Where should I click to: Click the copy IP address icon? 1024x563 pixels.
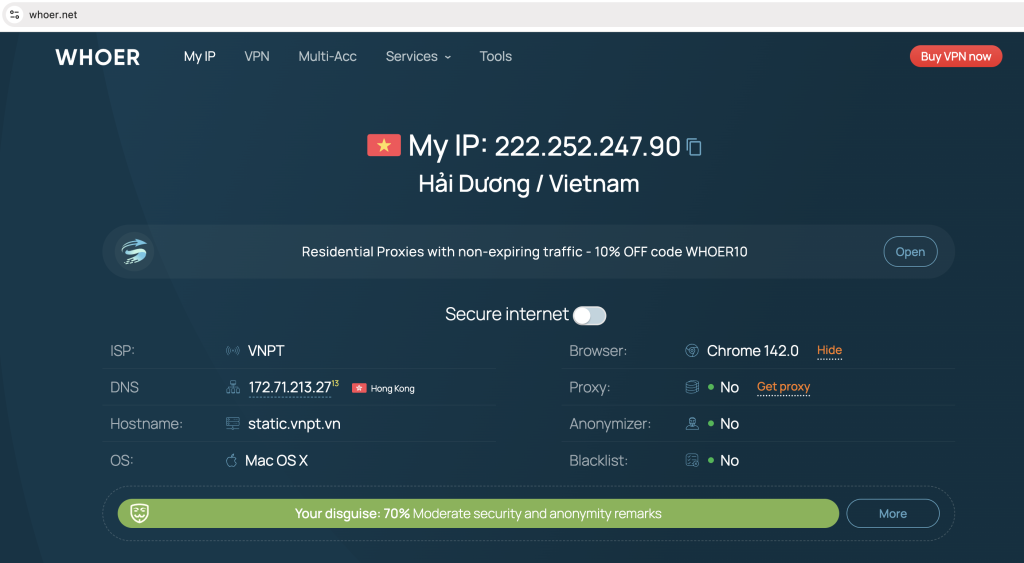pos(694,147)
